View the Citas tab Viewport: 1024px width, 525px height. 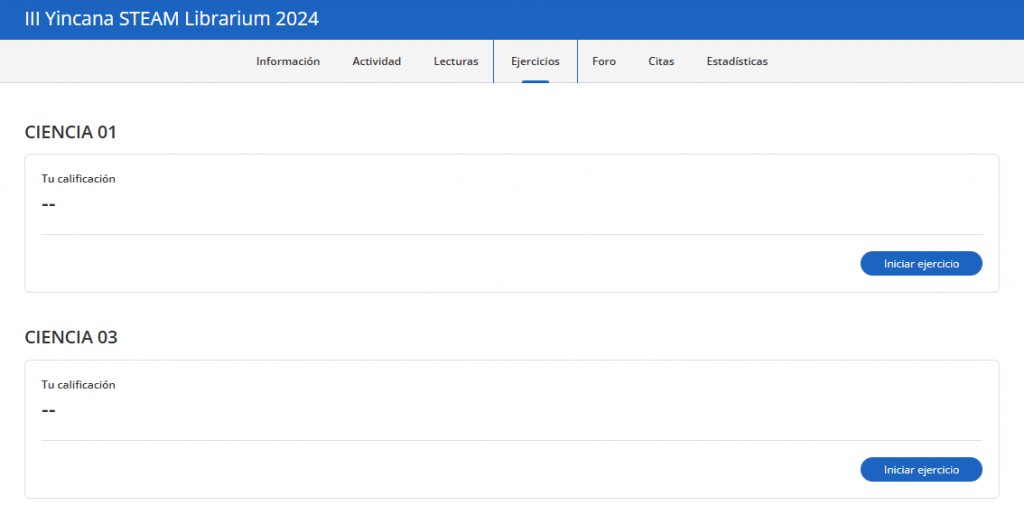[661, 61]
